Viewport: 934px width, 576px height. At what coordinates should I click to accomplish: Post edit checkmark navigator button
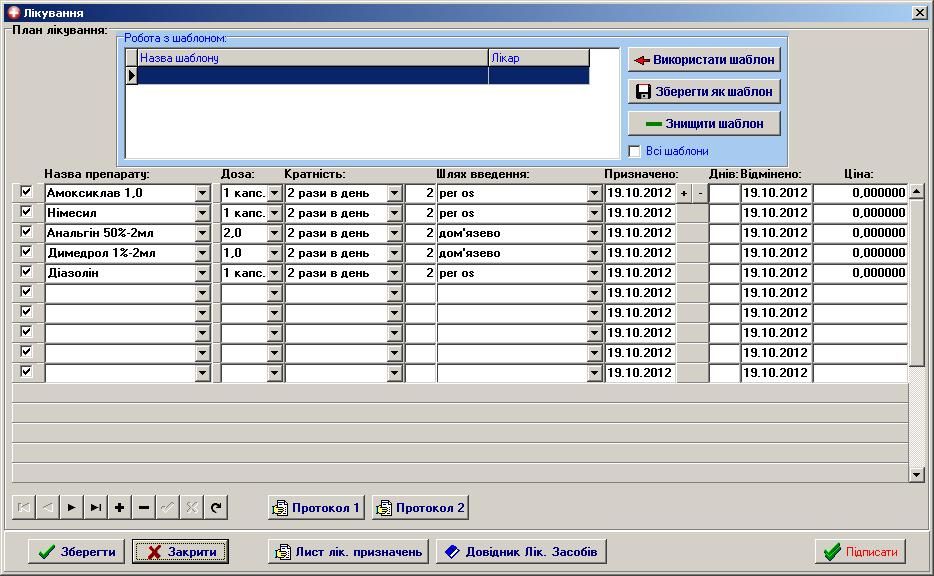(168, 507)
